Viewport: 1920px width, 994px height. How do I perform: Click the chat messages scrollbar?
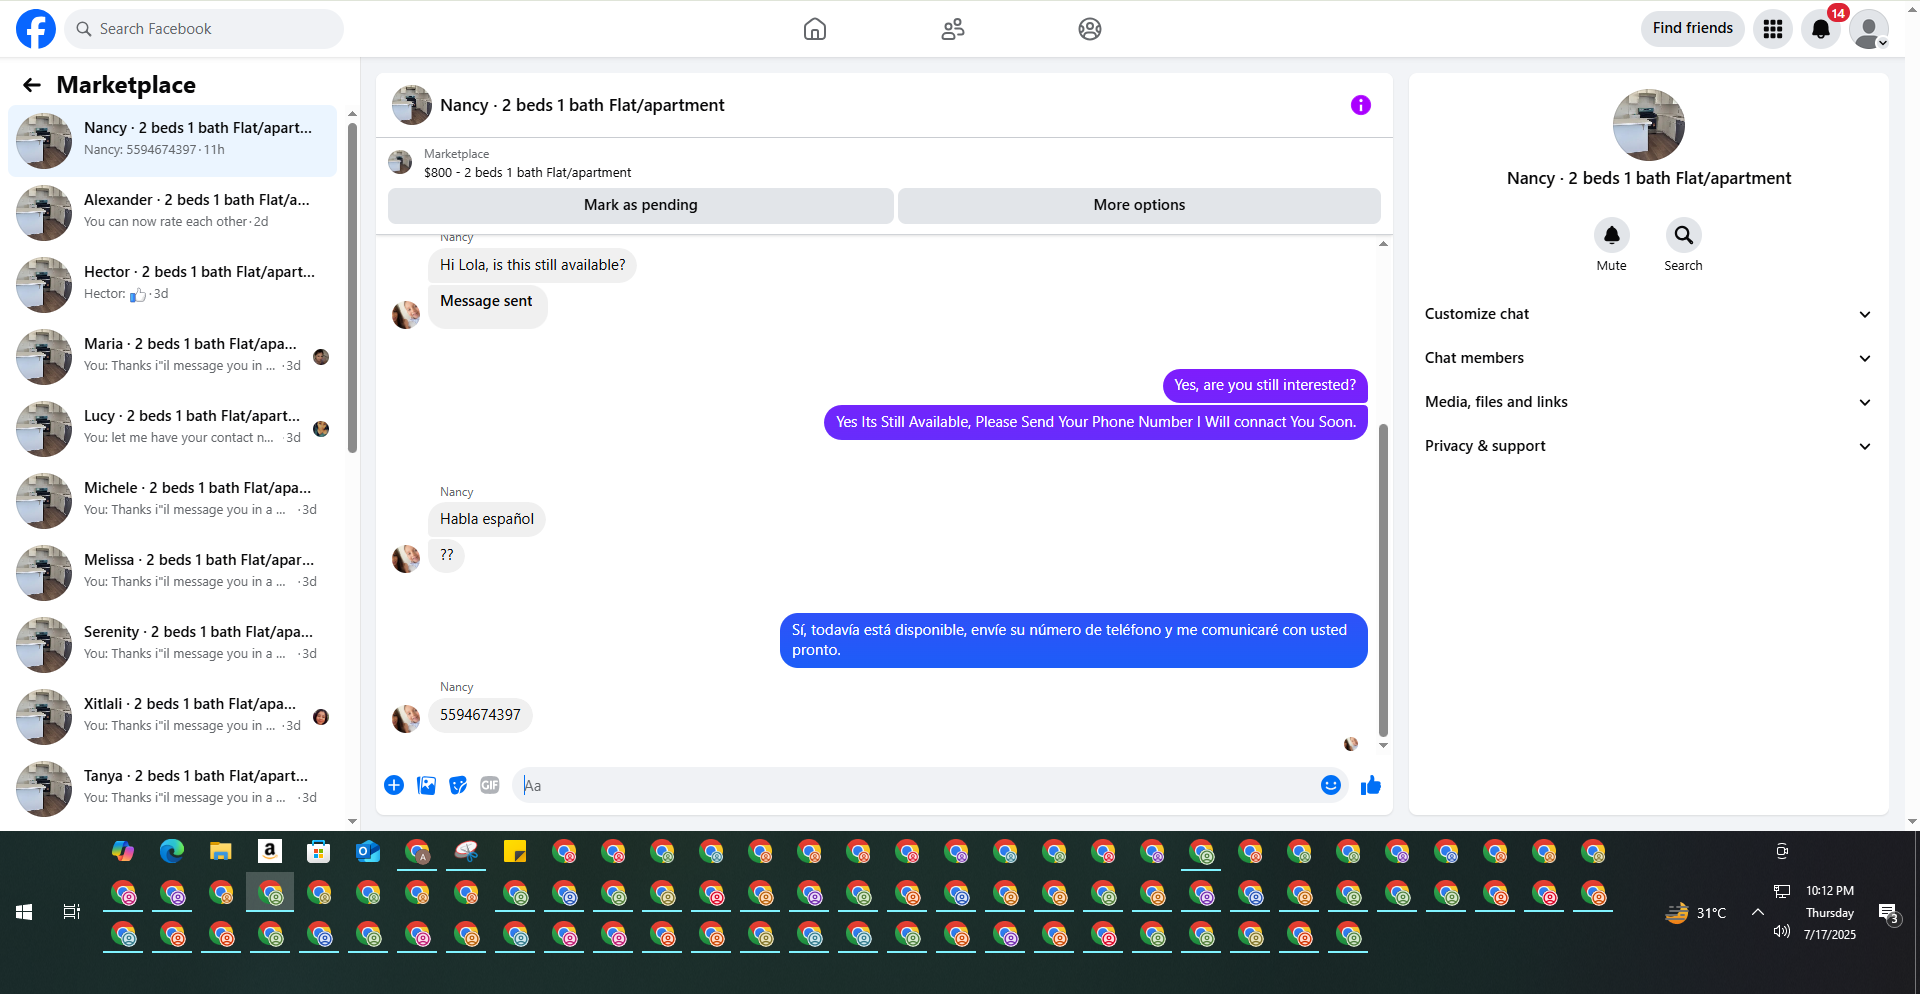[1383, 580]
